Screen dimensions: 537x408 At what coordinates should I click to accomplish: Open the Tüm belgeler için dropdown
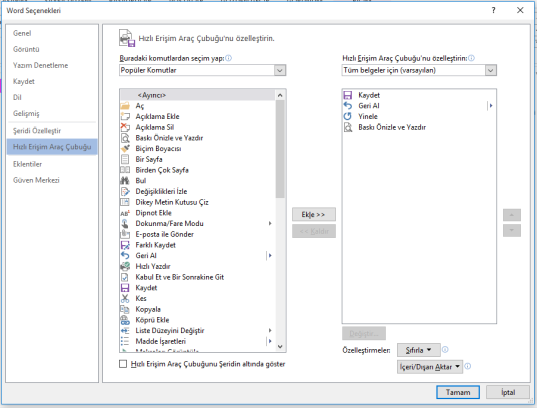click(x=419, y=70)
